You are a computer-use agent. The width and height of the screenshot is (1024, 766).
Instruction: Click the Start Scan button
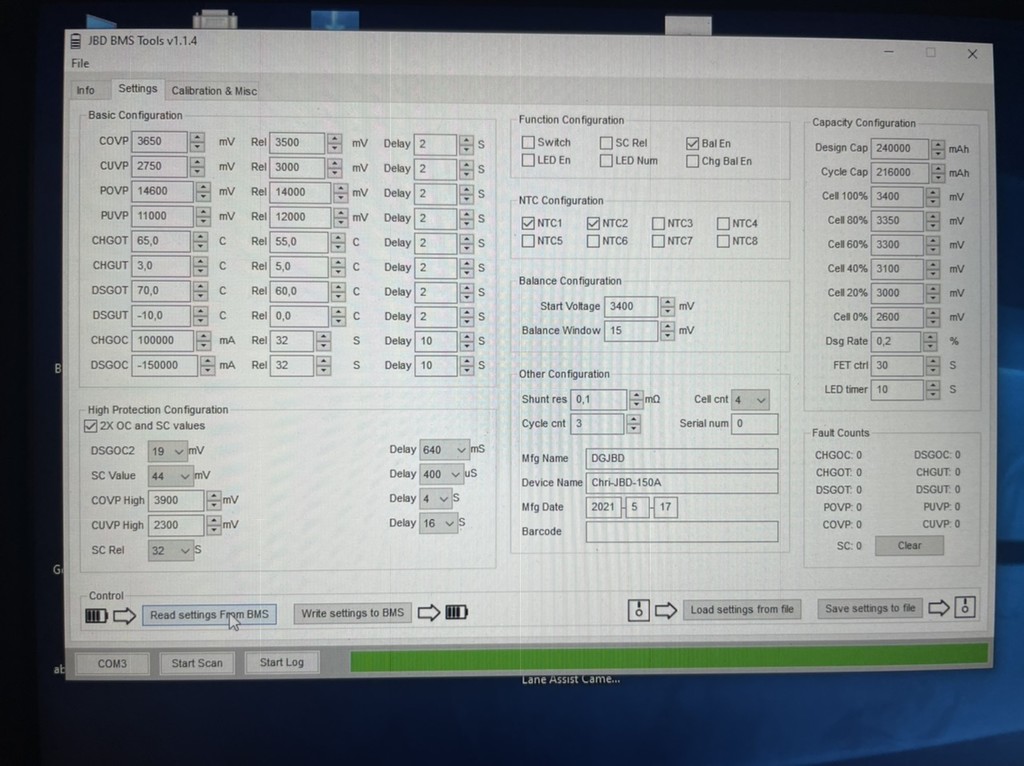197,663
